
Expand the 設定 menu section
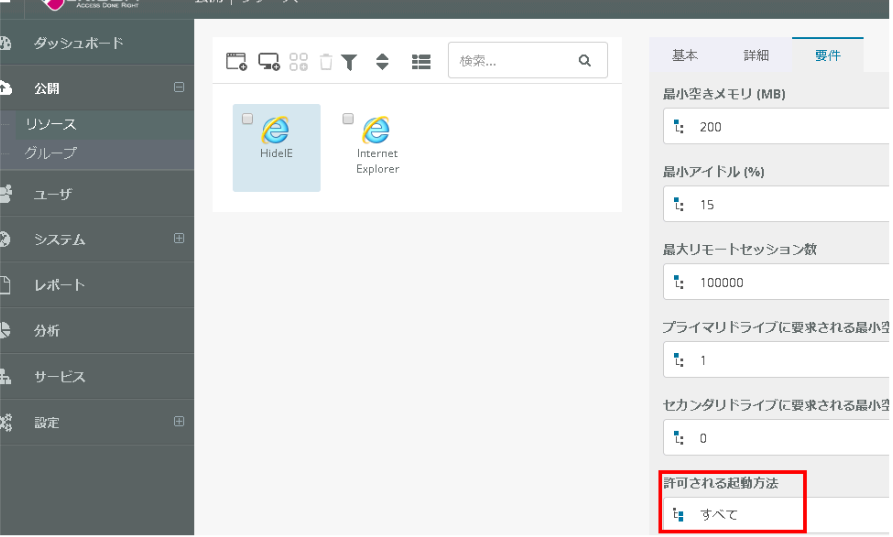click(x=179, y=422)
